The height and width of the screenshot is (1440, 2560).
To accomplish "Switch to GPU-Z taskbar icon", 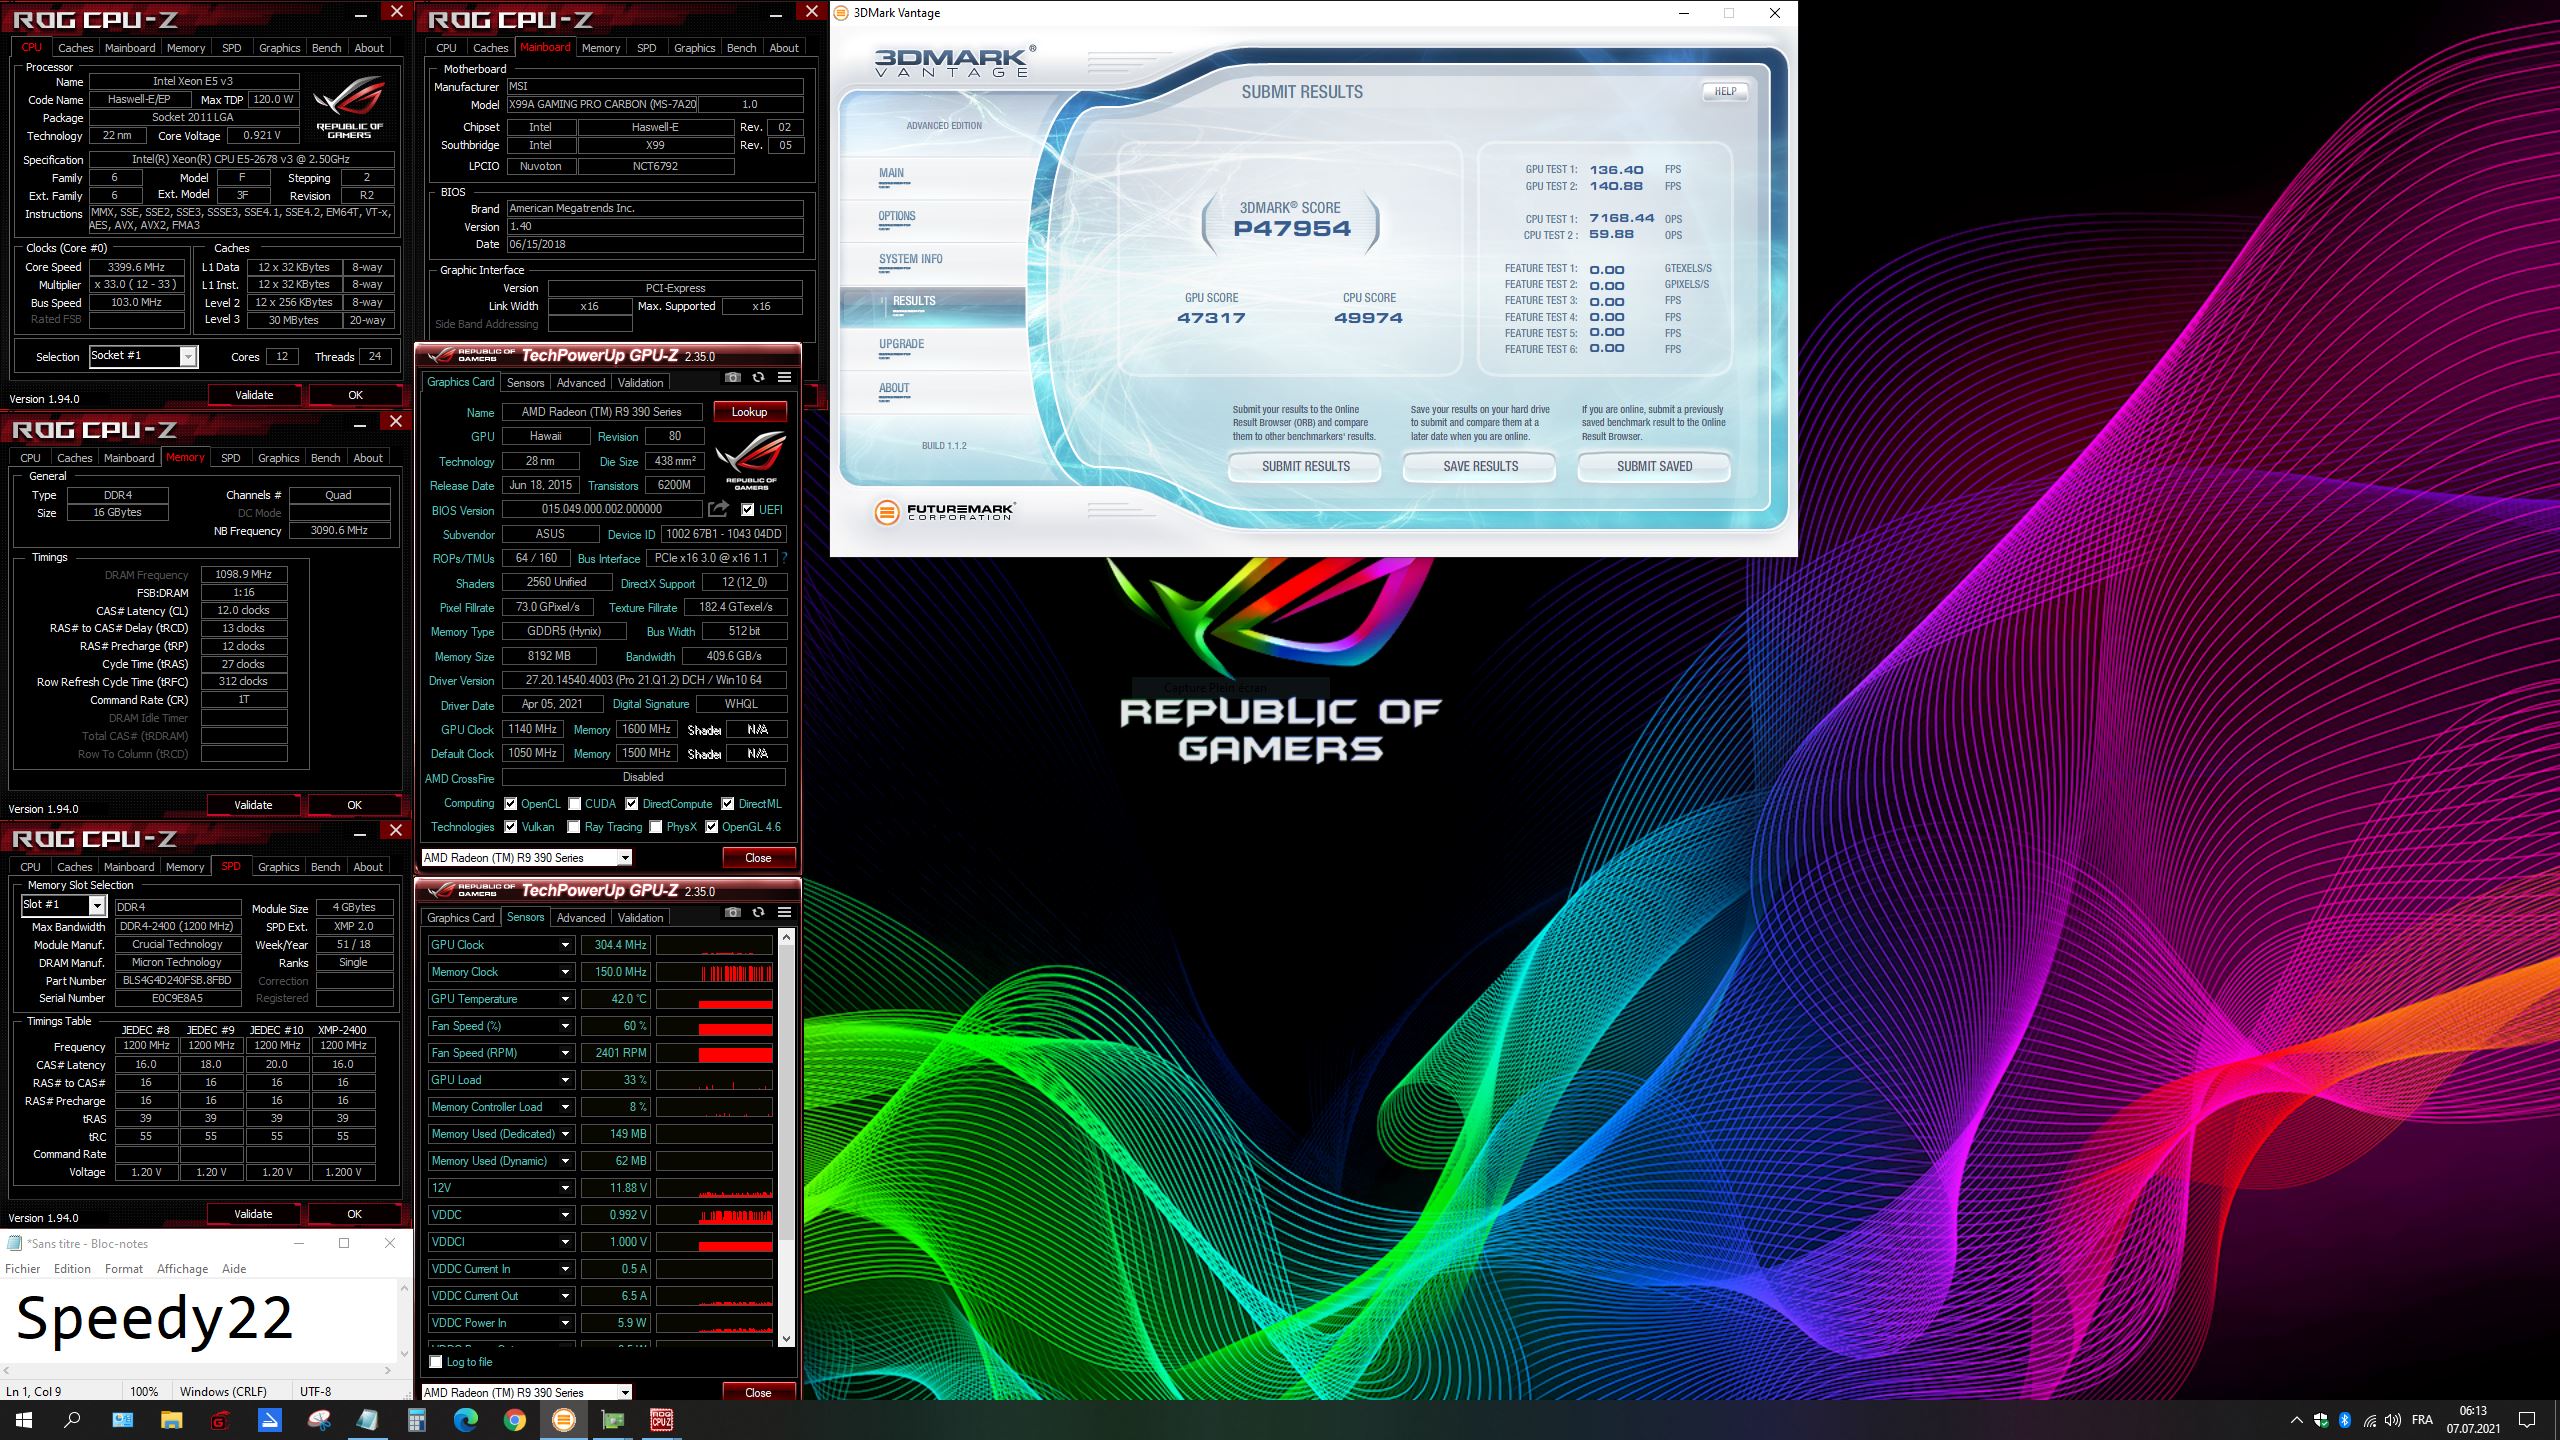I will pyautogui.click(x=613, y=1420).
